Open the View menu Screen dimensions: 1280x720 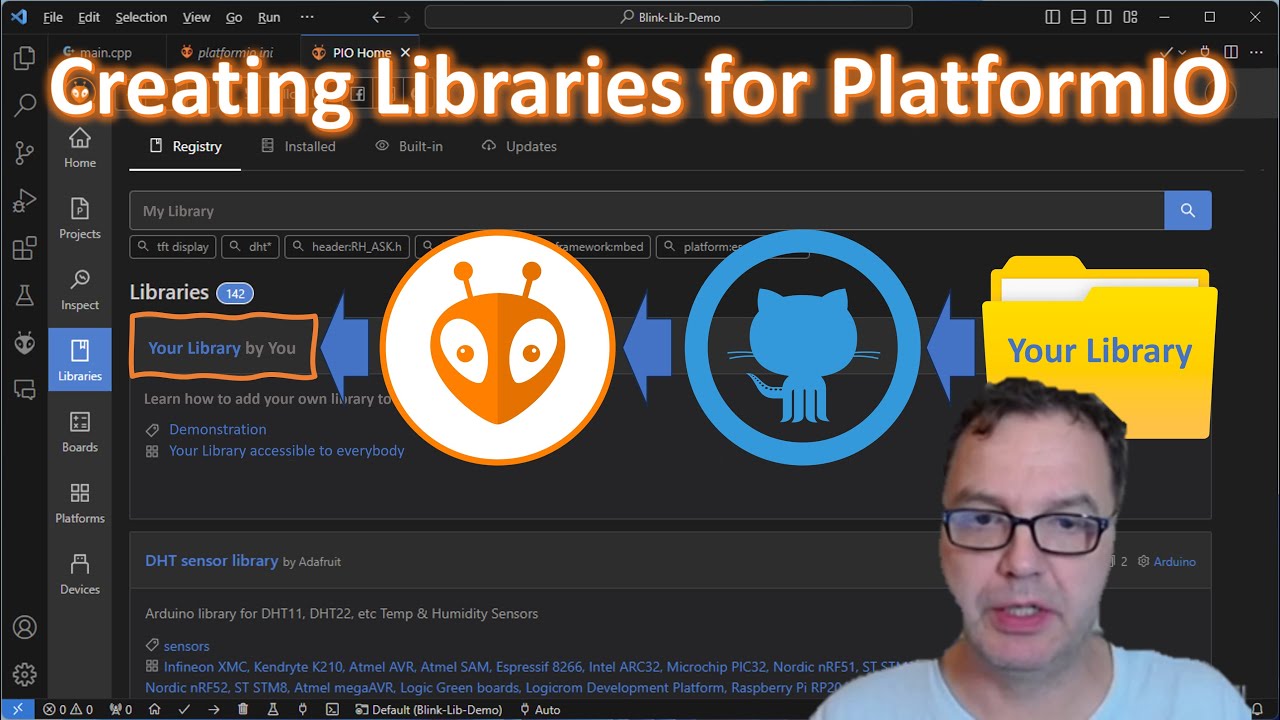click(196, 17)
